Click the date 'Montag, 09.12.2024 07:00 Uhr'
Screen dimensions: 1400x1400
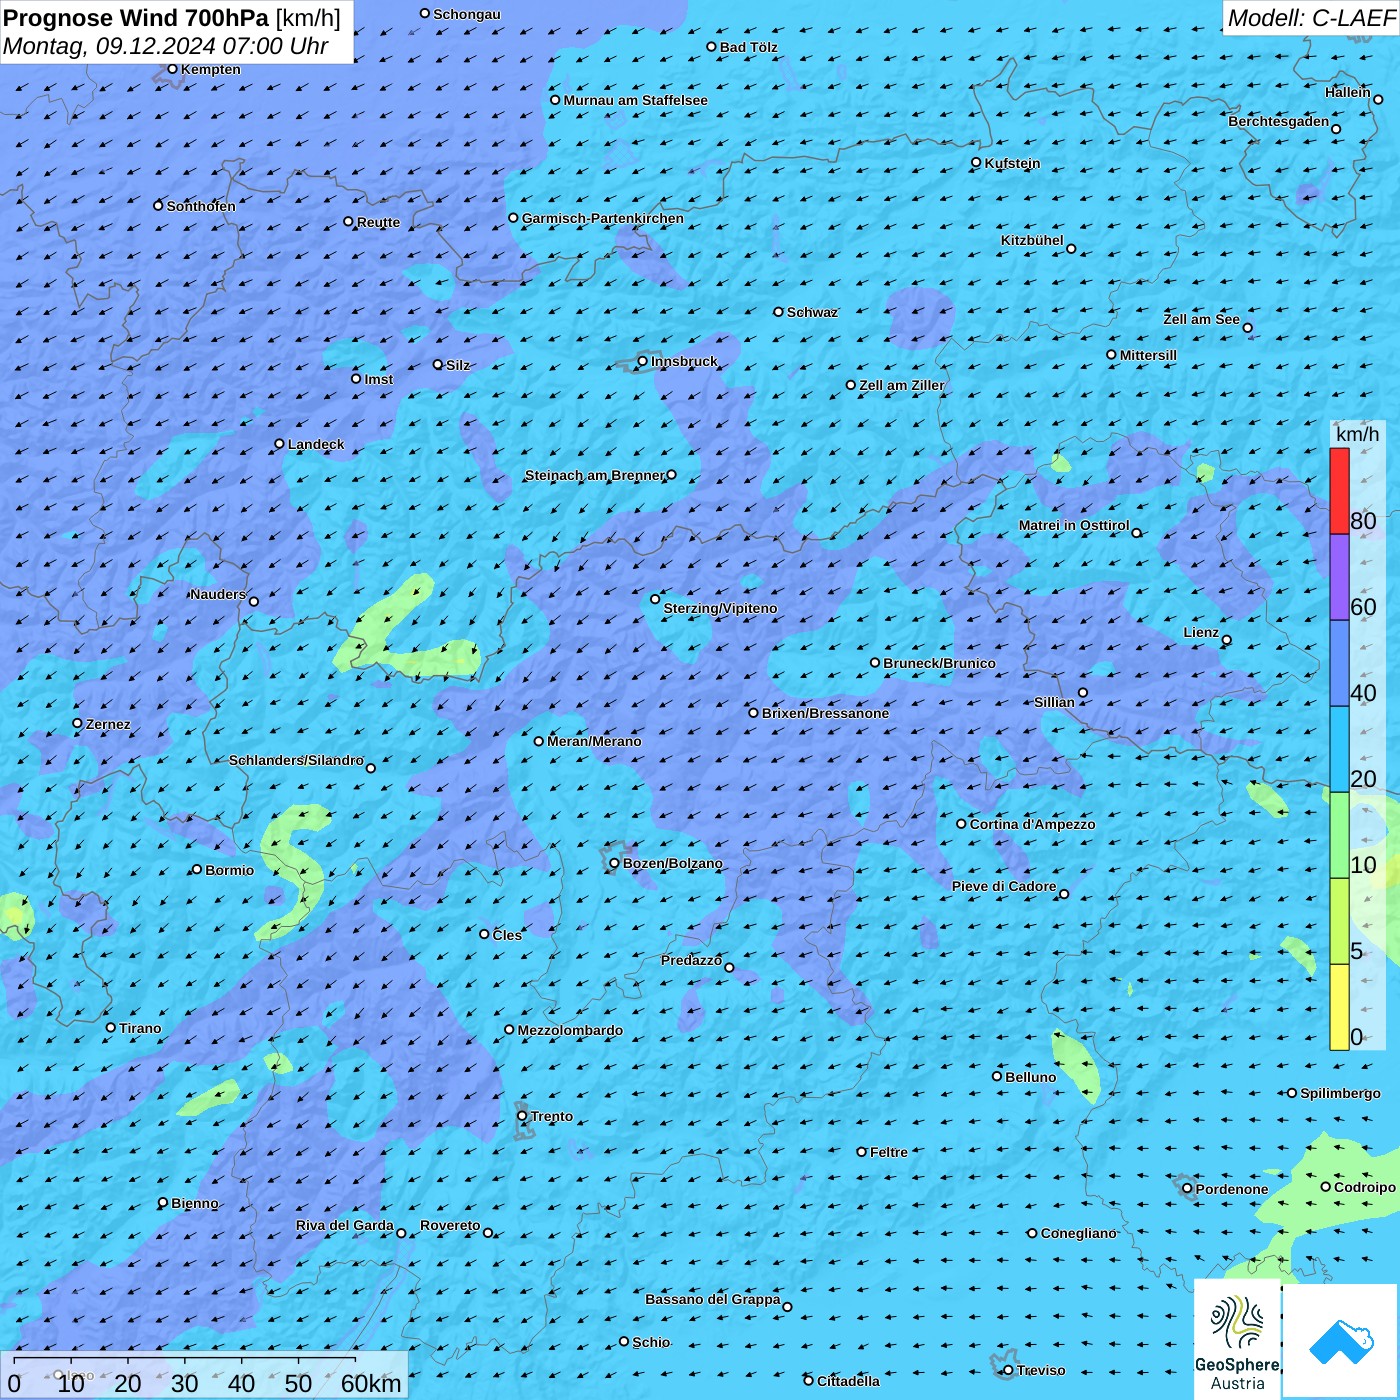[166, 46]
